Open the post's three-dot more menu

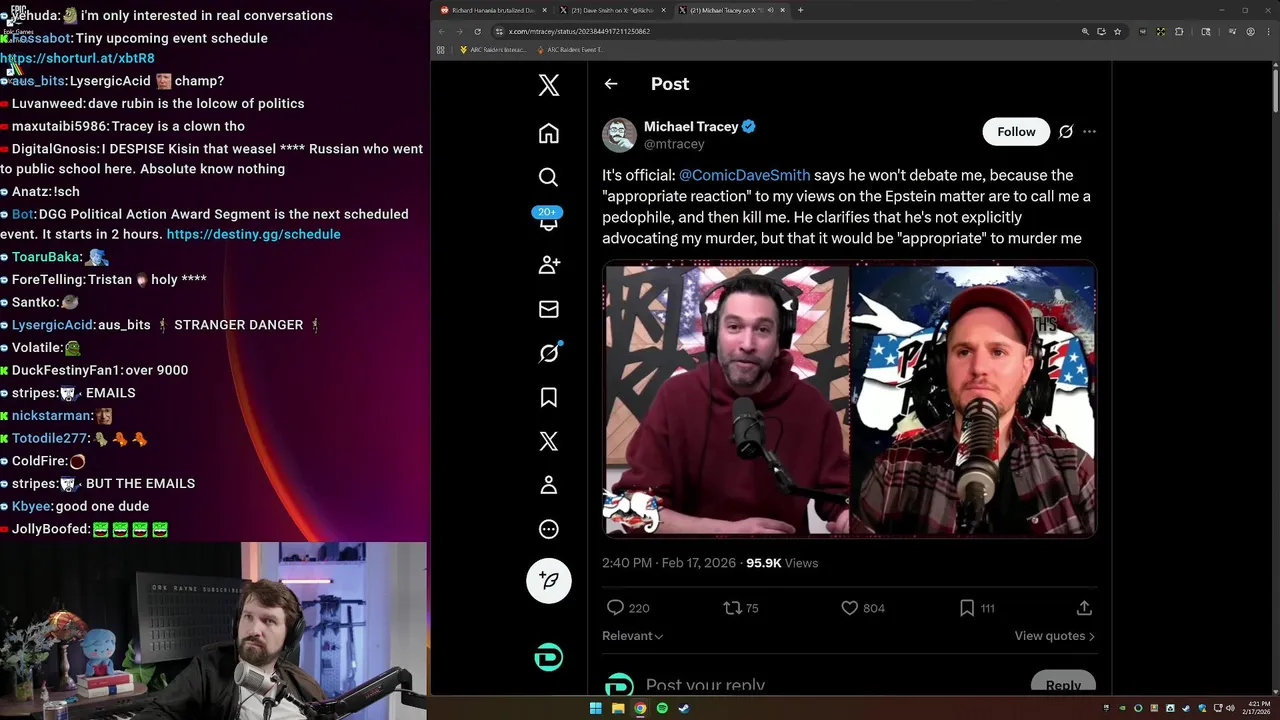[x=1089, y=132]
